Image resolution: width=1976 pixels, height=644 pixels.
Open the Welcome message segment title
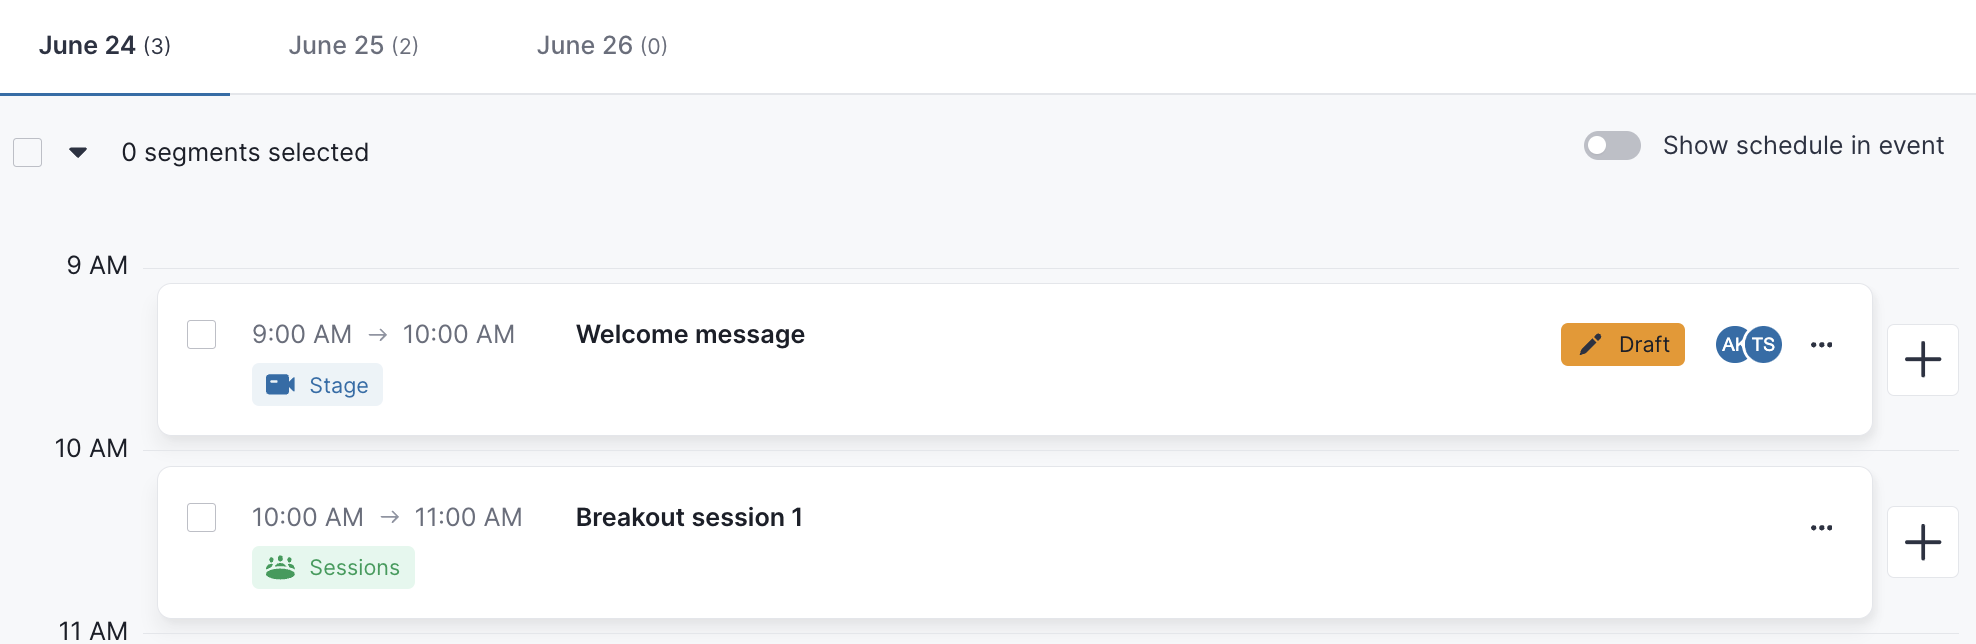pos(690,335)
